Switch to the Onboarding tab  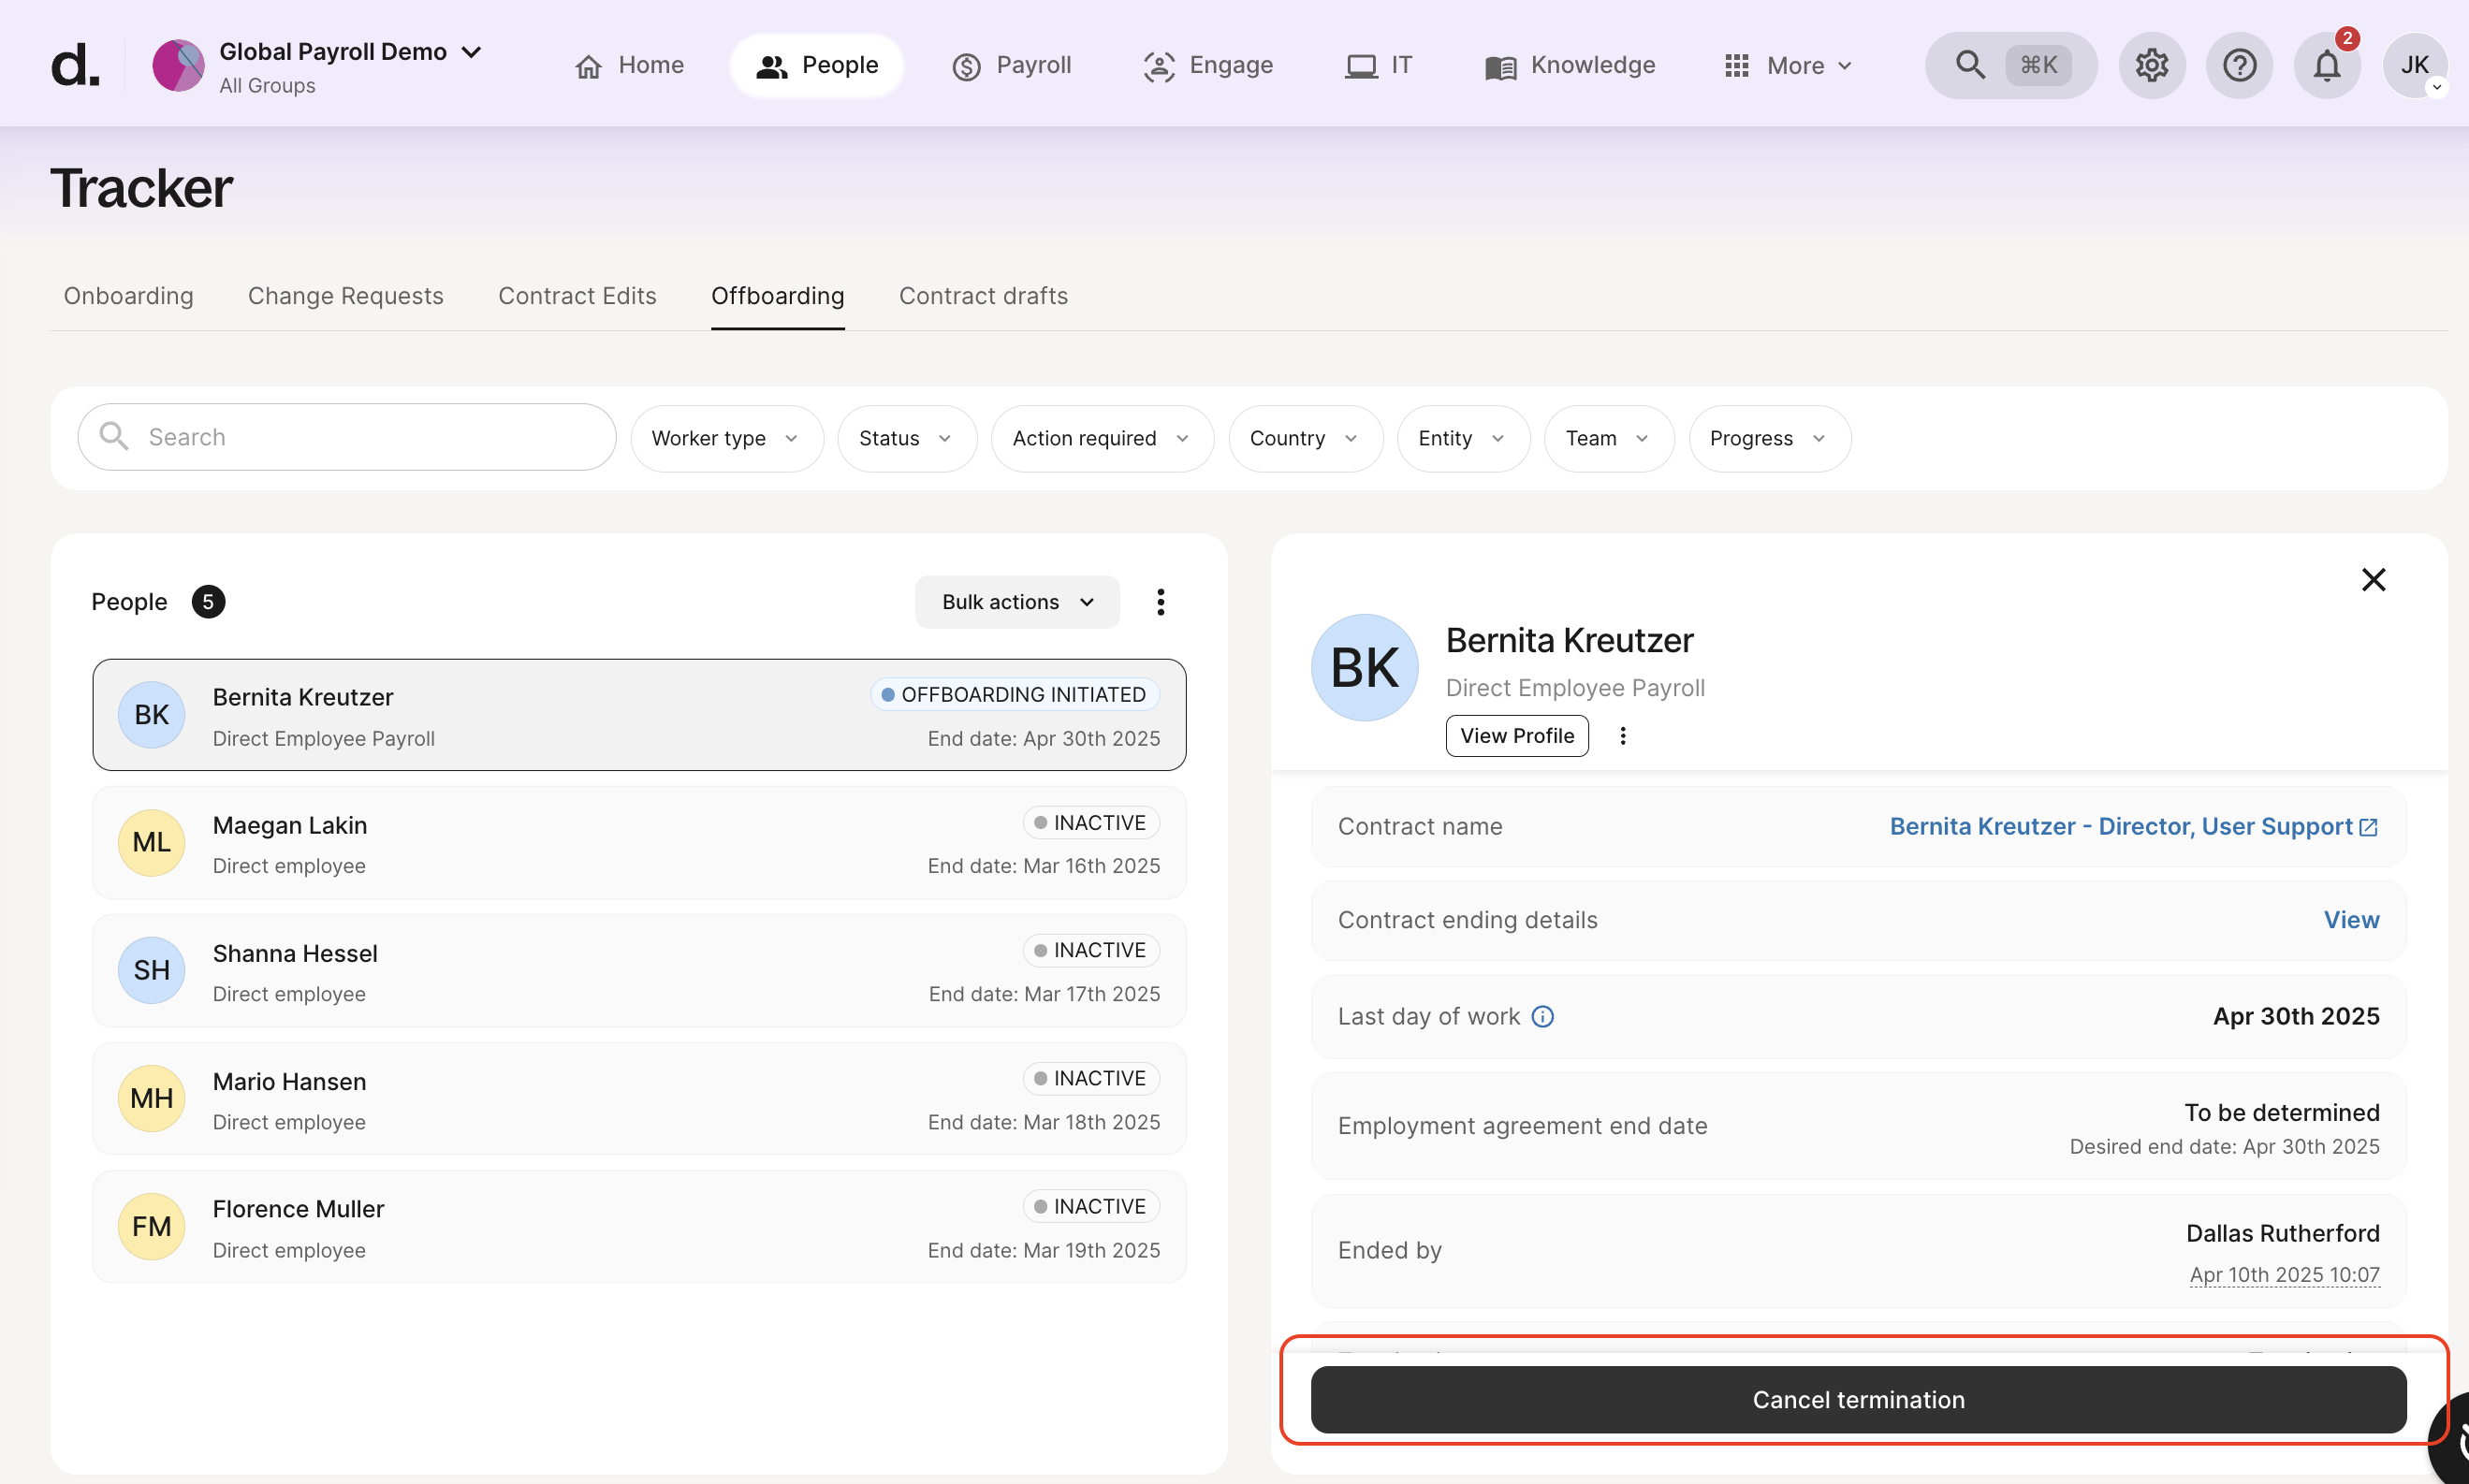[x=128, y=296]
